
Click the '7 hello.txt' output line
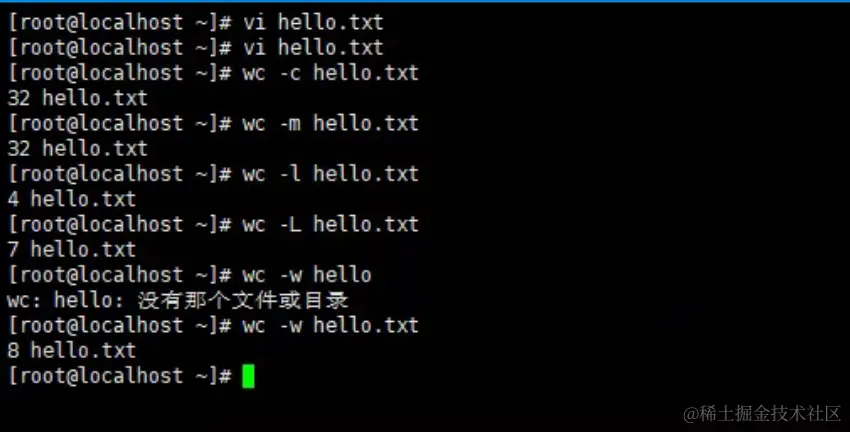(72, 249)
